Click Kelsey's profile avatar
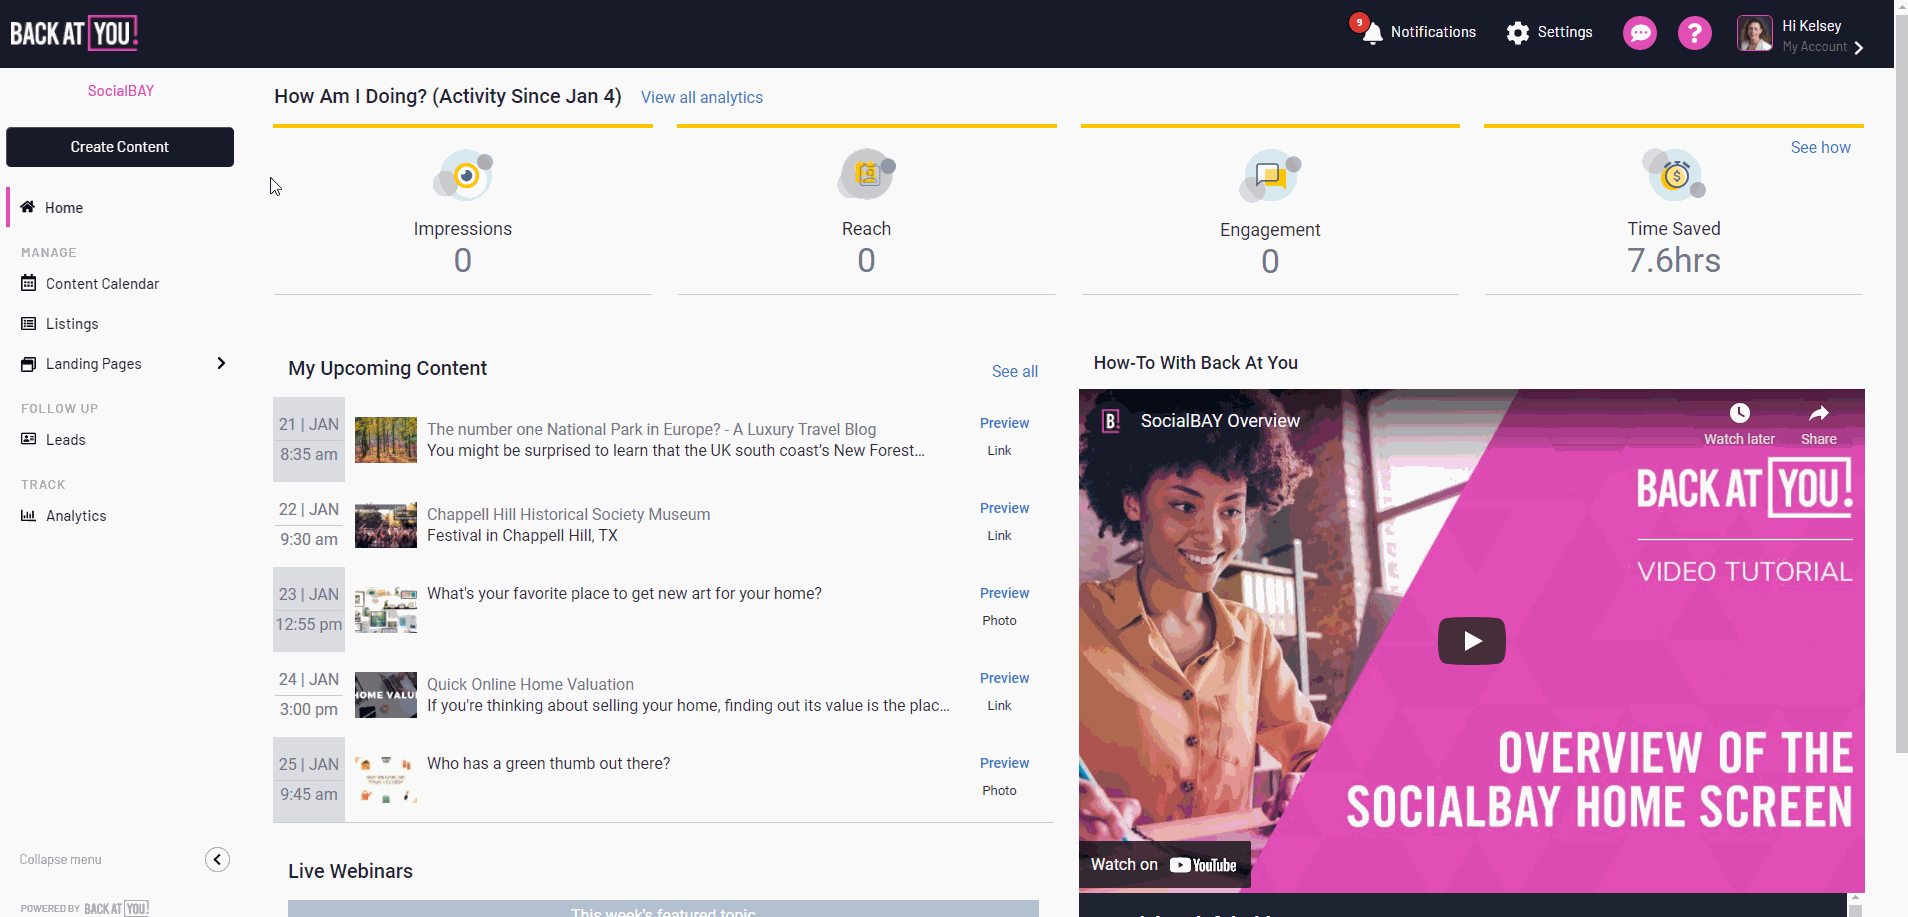 (1754, 33)
